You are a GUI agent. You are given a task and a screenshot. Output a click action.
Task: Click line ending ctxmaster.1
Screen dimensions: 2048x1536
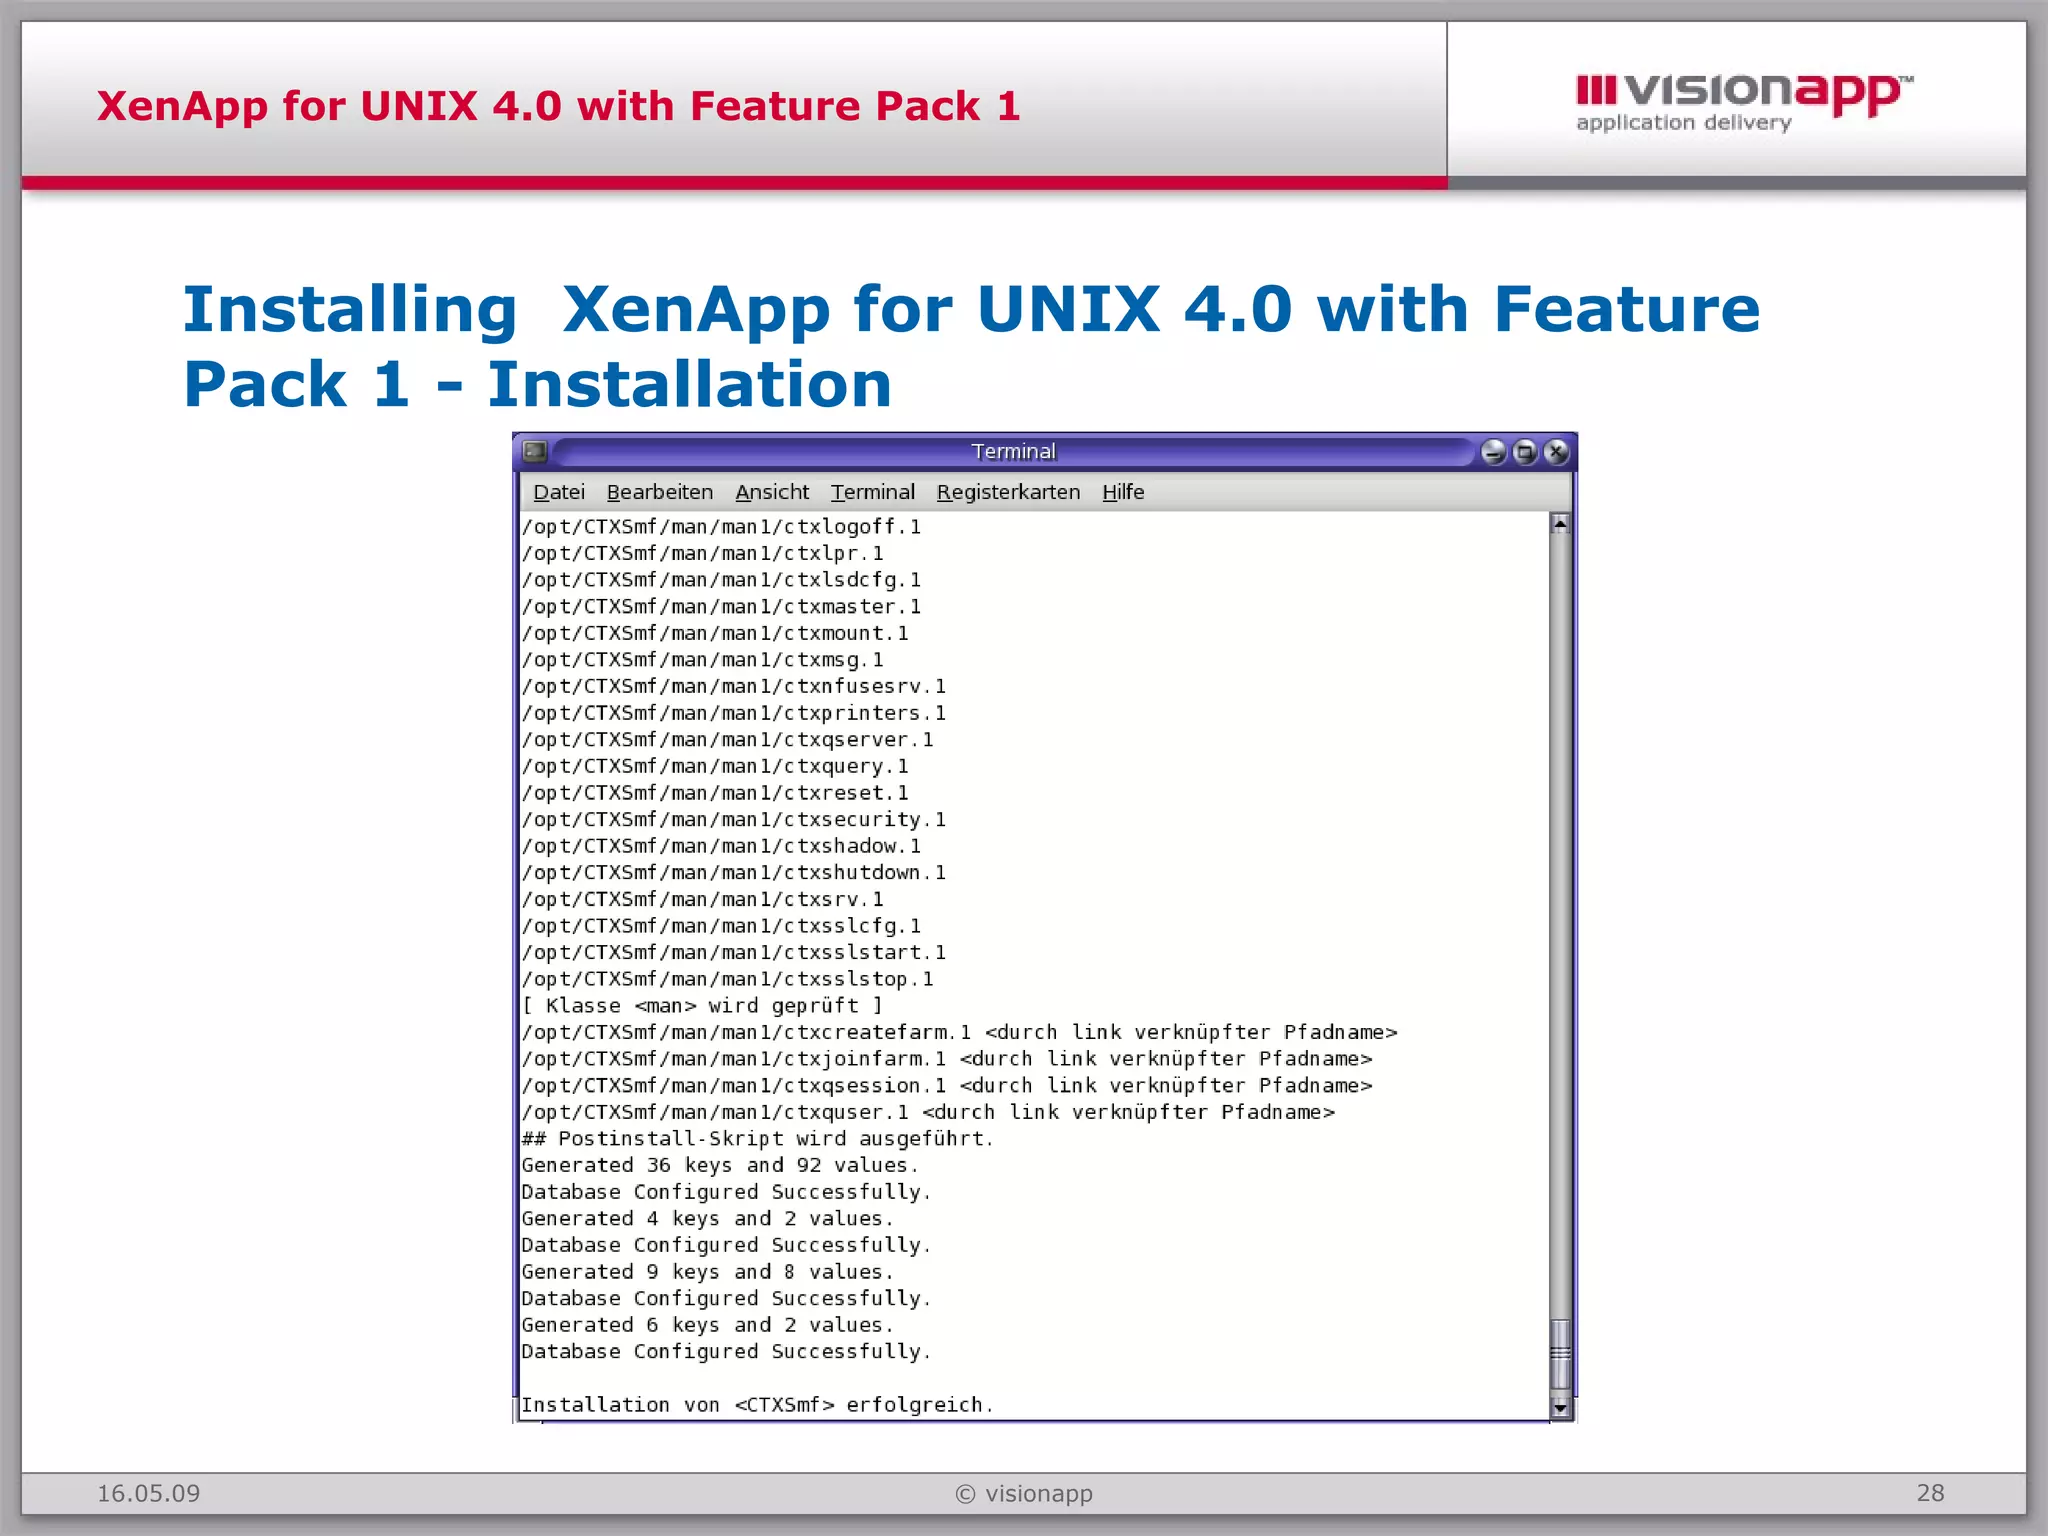pos(721,607)
